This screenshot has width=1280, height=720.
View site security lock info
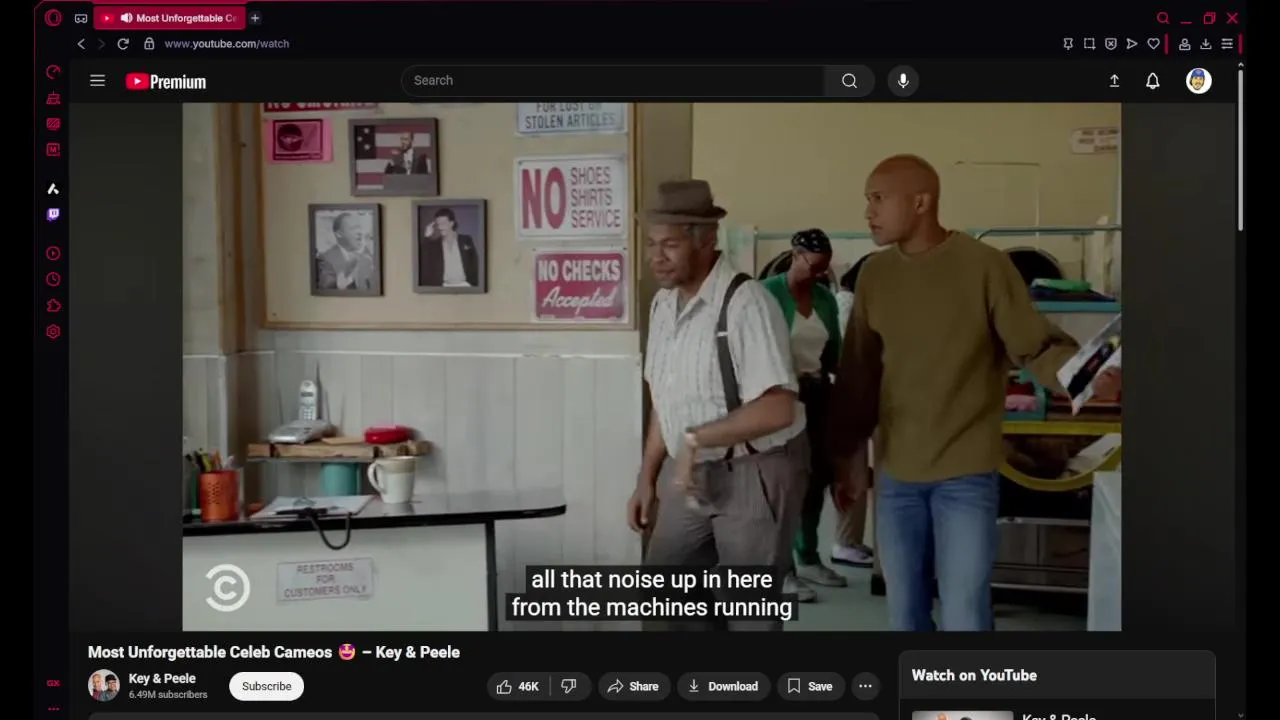point(149,44)
